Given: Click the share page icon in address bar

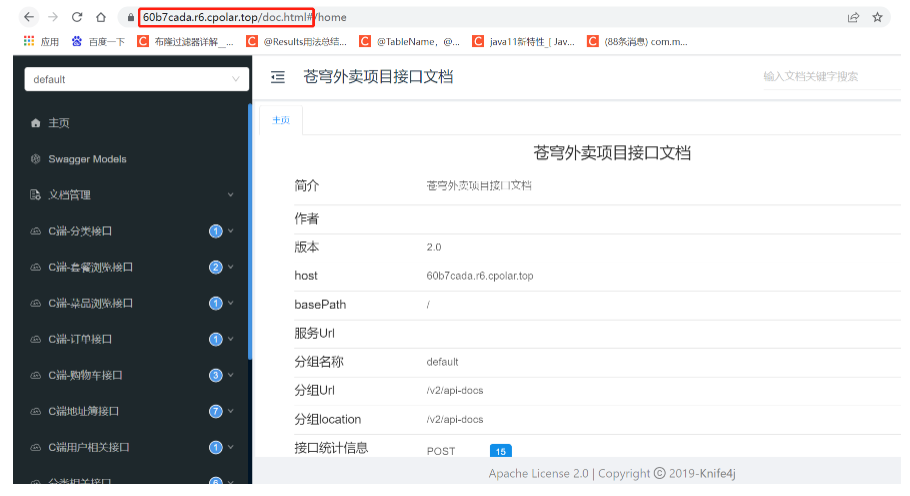Looking at the screenshot, I should (853, 17).
